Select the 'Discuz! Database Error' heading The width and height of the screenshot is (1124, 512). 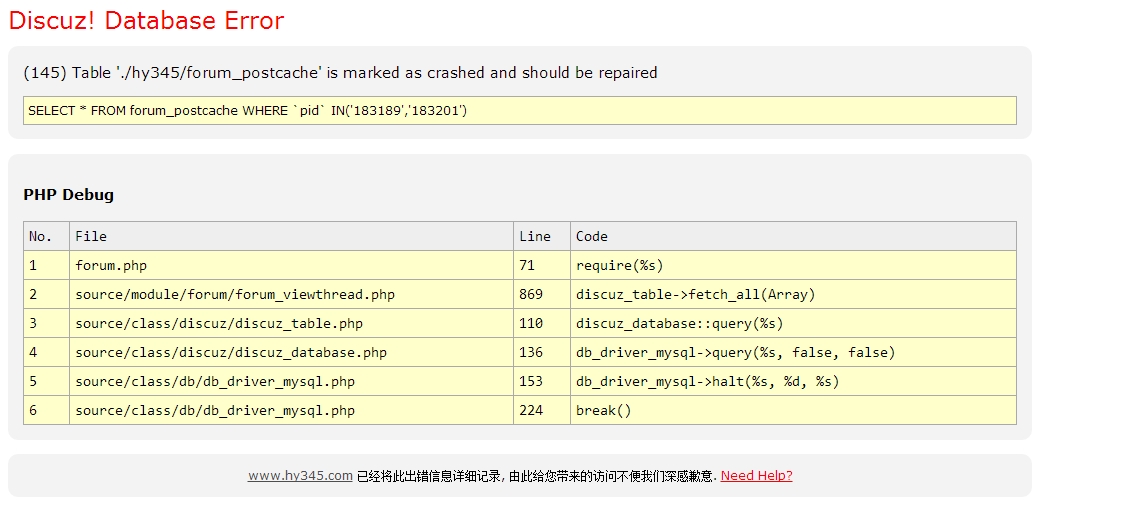[x=146, y=20]
